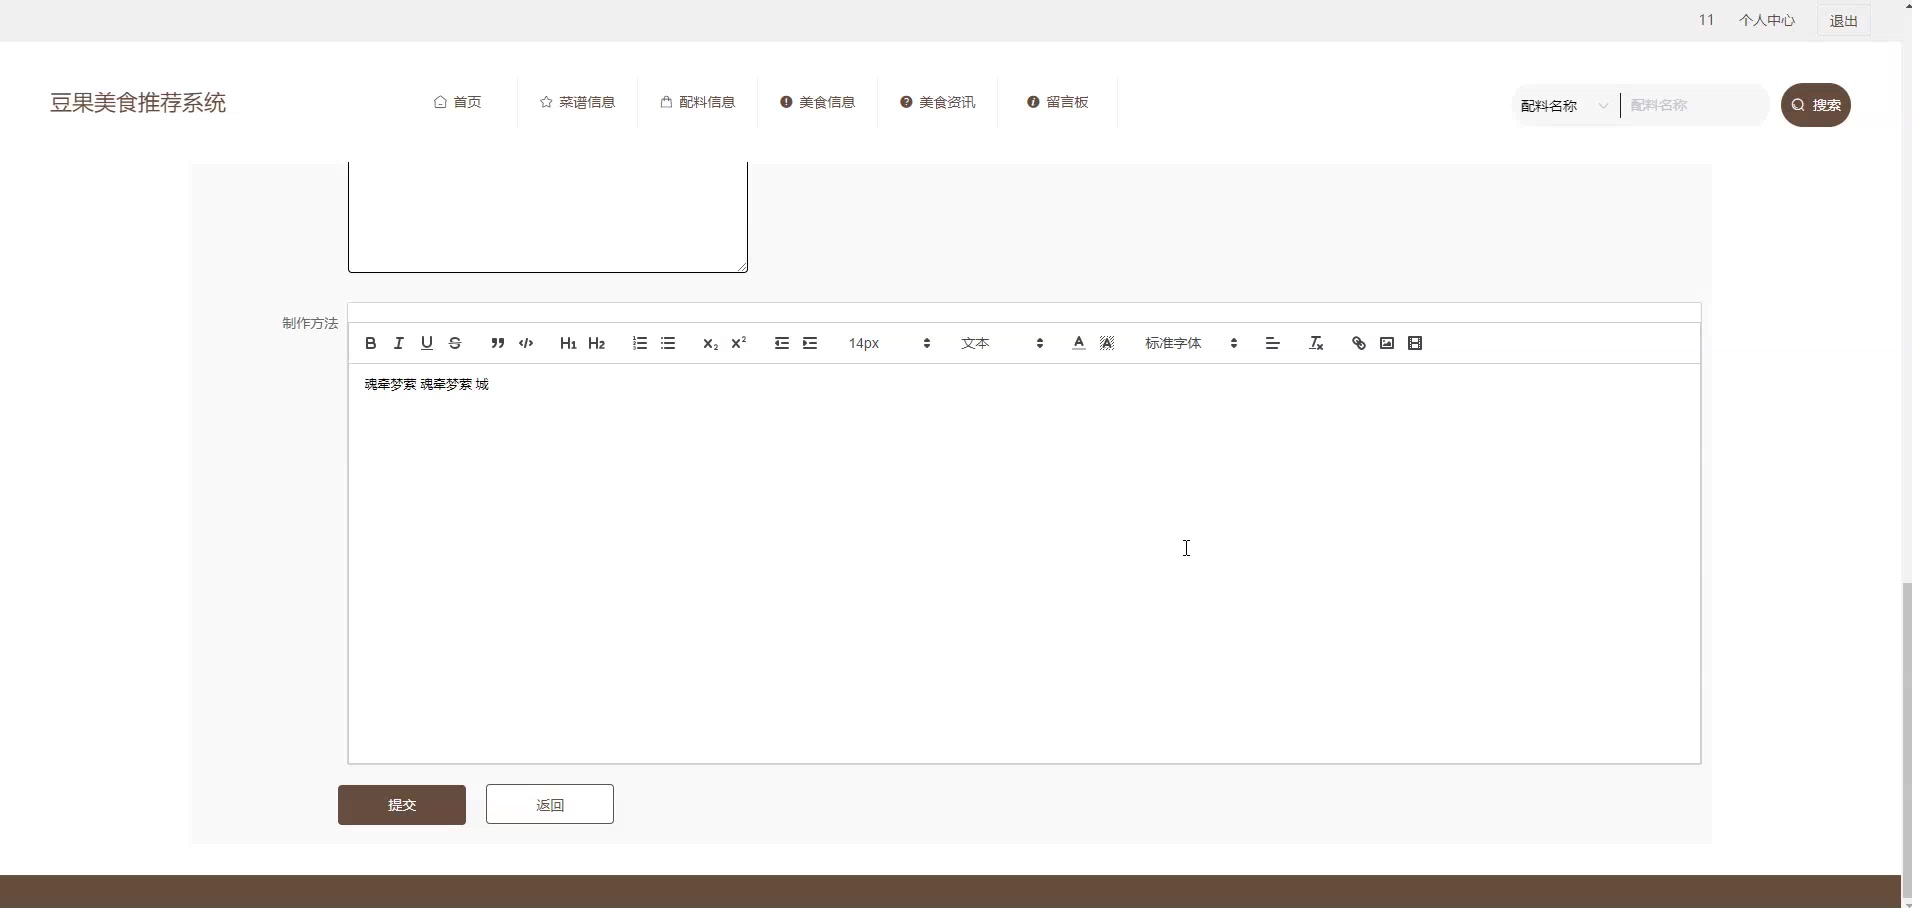Decrease indent of the paragraph
This screenshot has height=908, width=1912.
coord(782,343)
